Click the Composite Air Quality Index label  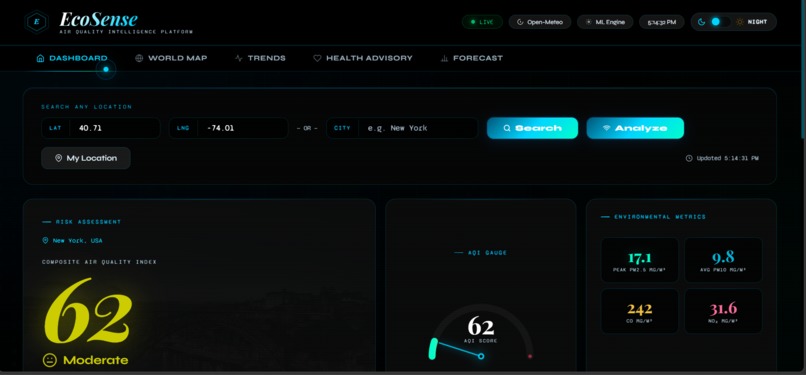coord(99,262)
